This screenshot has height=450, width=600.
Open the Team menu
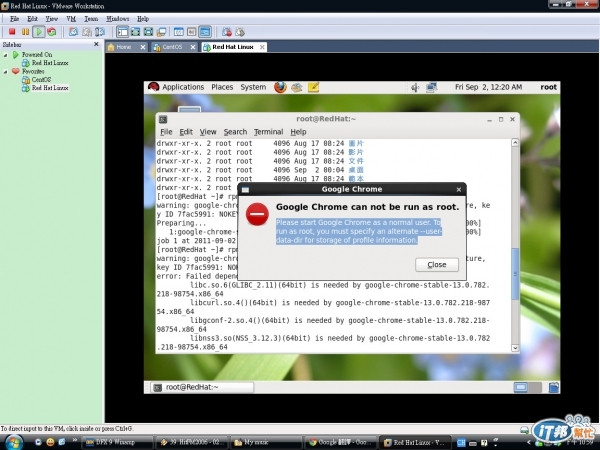91,19
